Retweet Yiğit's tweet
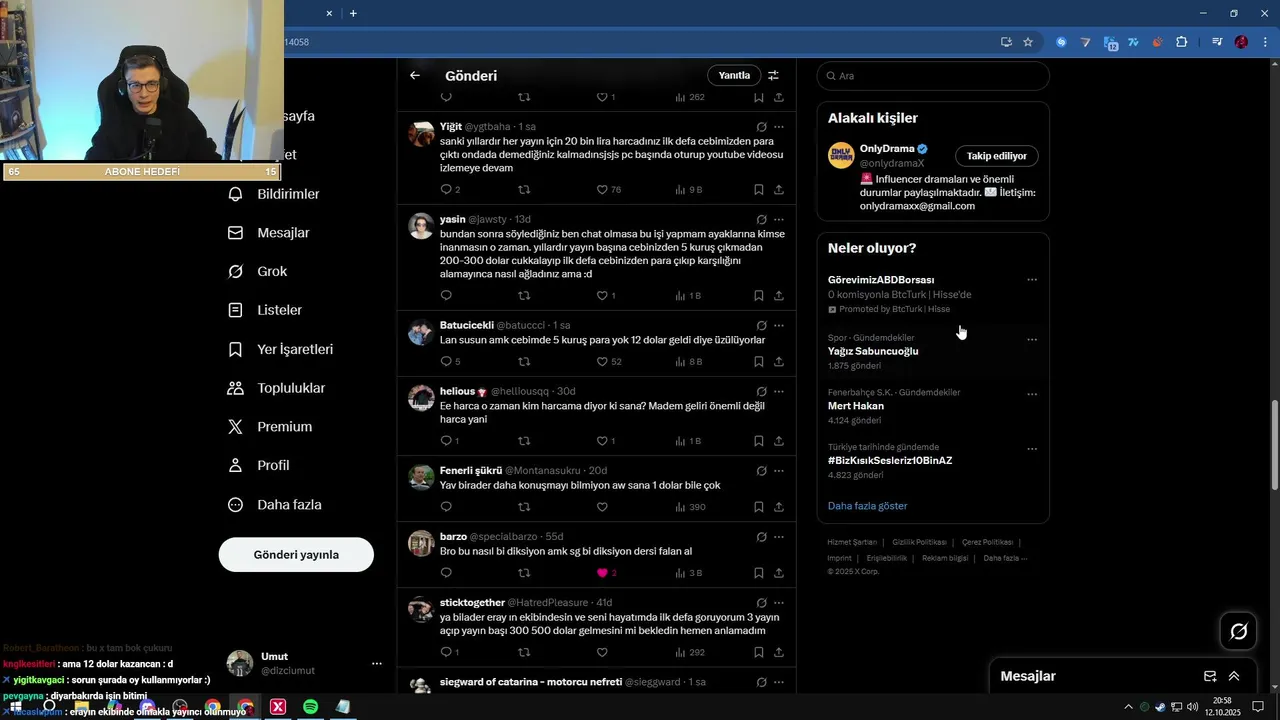 tap(524, 189)
